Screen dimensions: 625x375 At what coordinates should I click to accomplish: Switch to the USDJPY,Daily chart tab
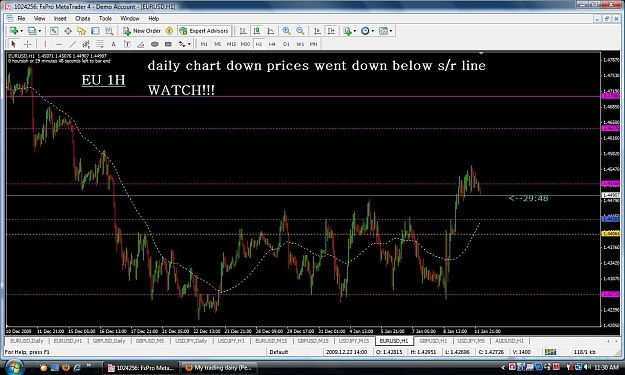[191, 341]
